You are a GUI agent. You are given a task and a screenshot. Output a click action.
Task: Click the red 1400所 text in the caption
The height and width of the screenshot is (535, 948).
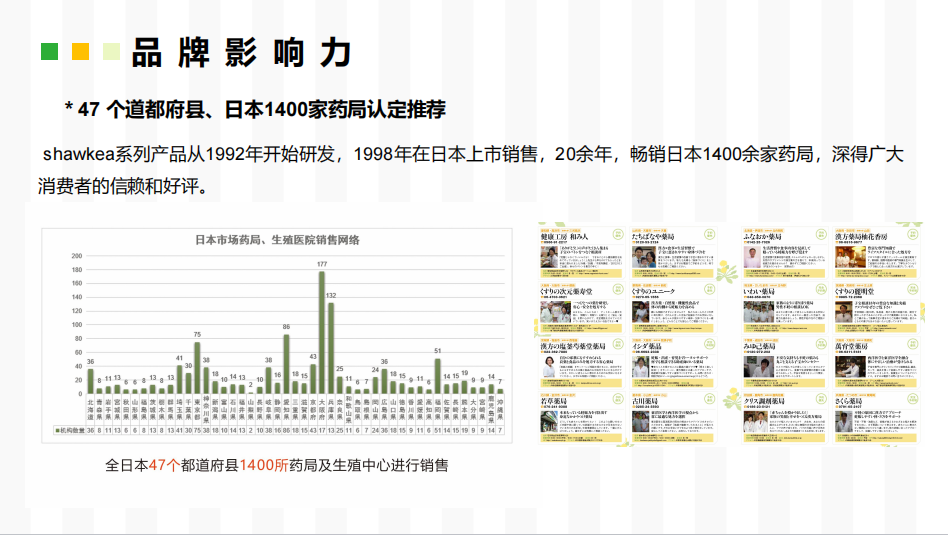pyautogui.click(x=264, y=465)
